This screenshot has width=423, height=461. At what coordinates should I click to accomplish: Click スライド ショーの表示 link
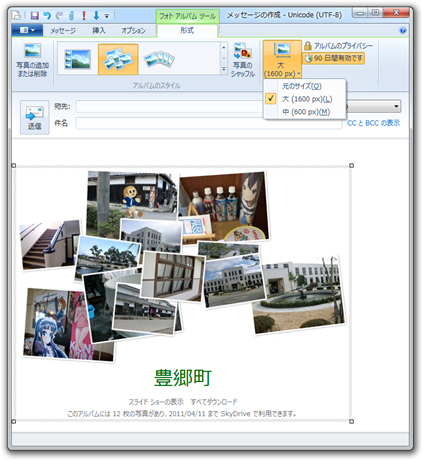tap(156, 402)
